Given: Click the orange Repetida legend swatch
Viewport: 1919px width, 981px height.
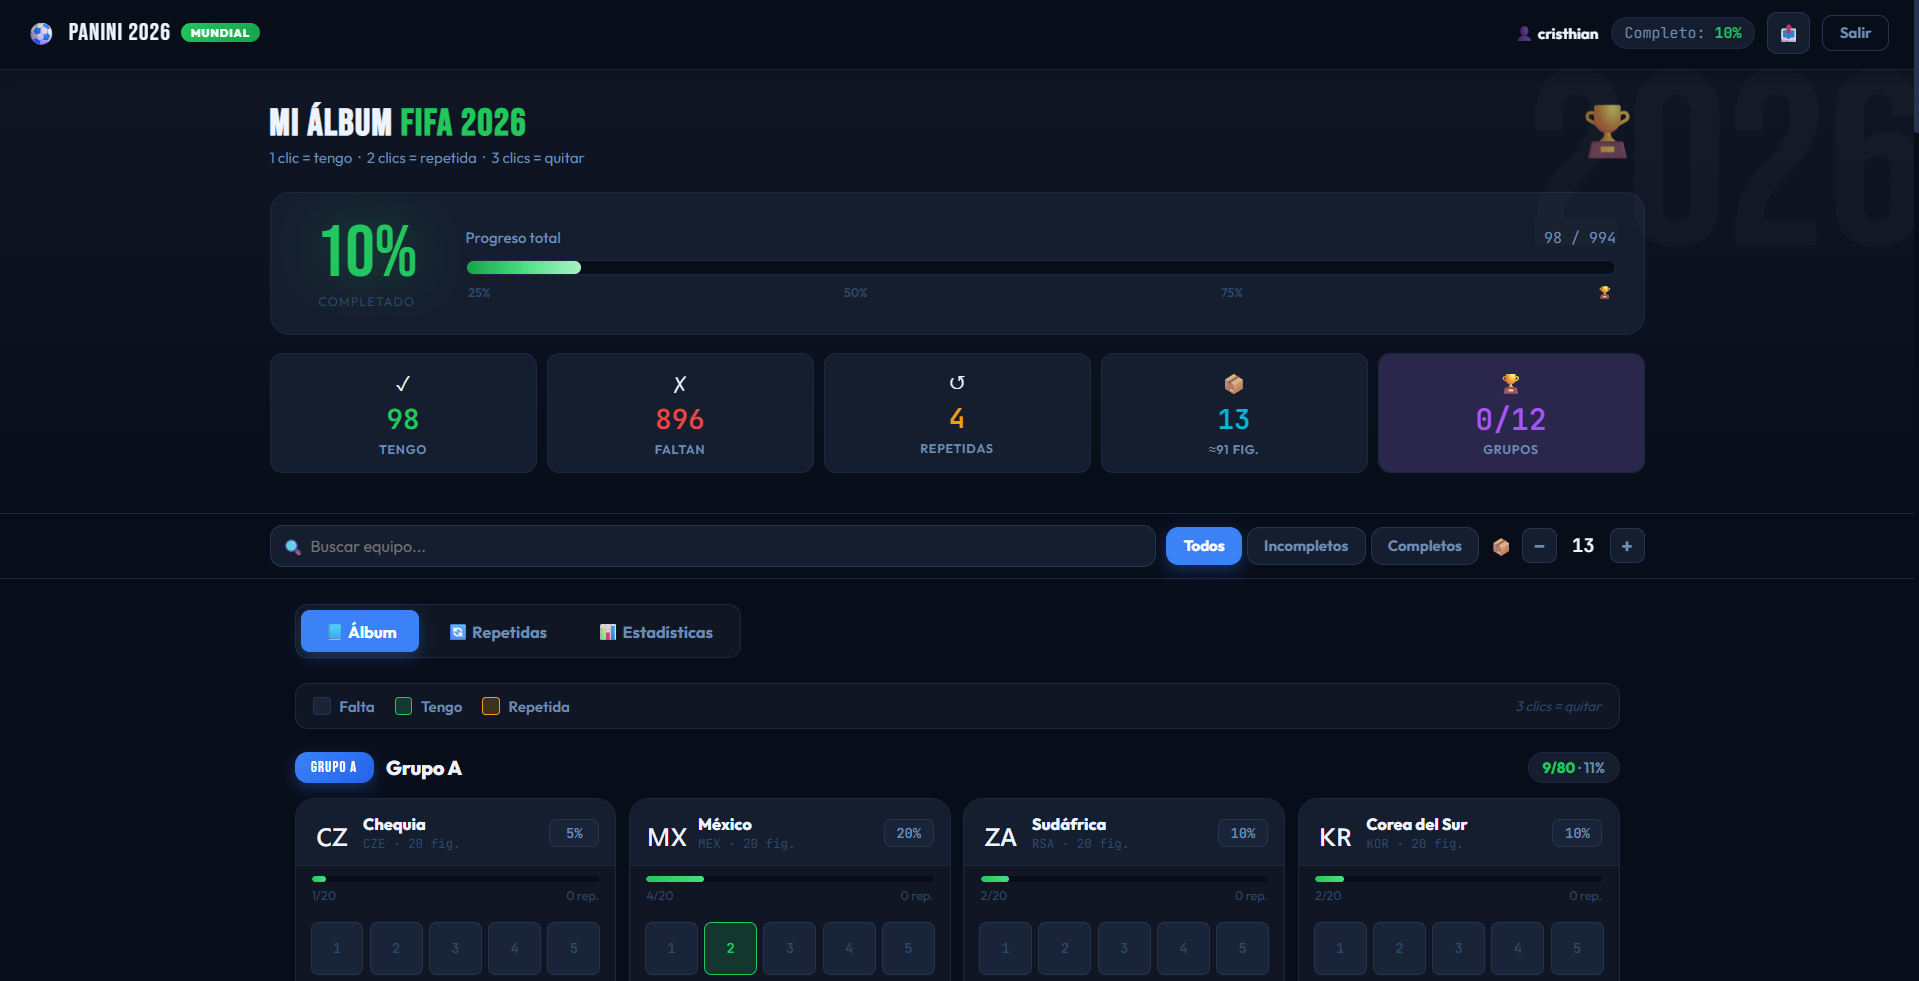Looking at the screenshot, I should [491, 706].
